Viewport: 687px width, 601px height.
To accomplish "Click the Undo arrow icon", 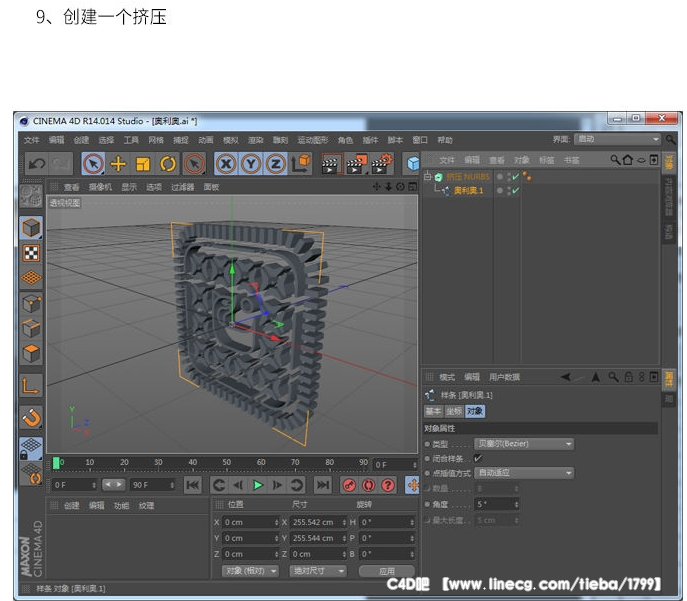I will point(37,164).
